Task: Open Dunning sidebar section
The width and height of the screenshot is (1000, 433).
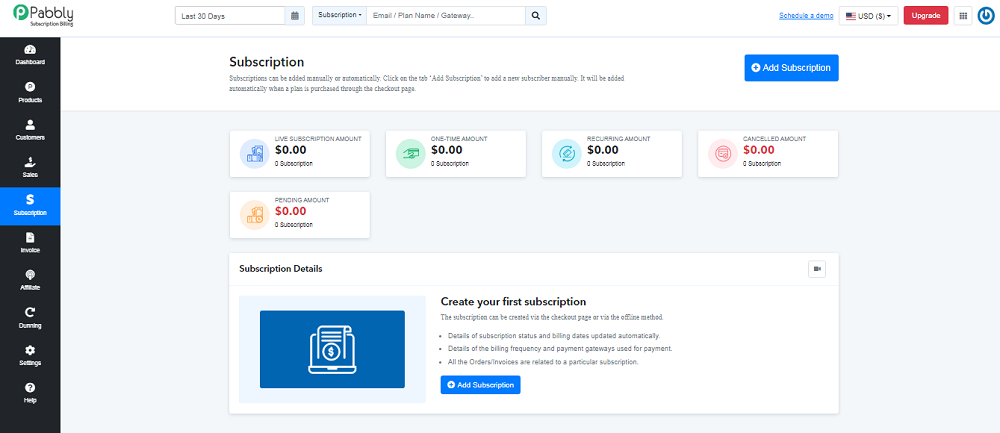Action: (x=30, y=318)
